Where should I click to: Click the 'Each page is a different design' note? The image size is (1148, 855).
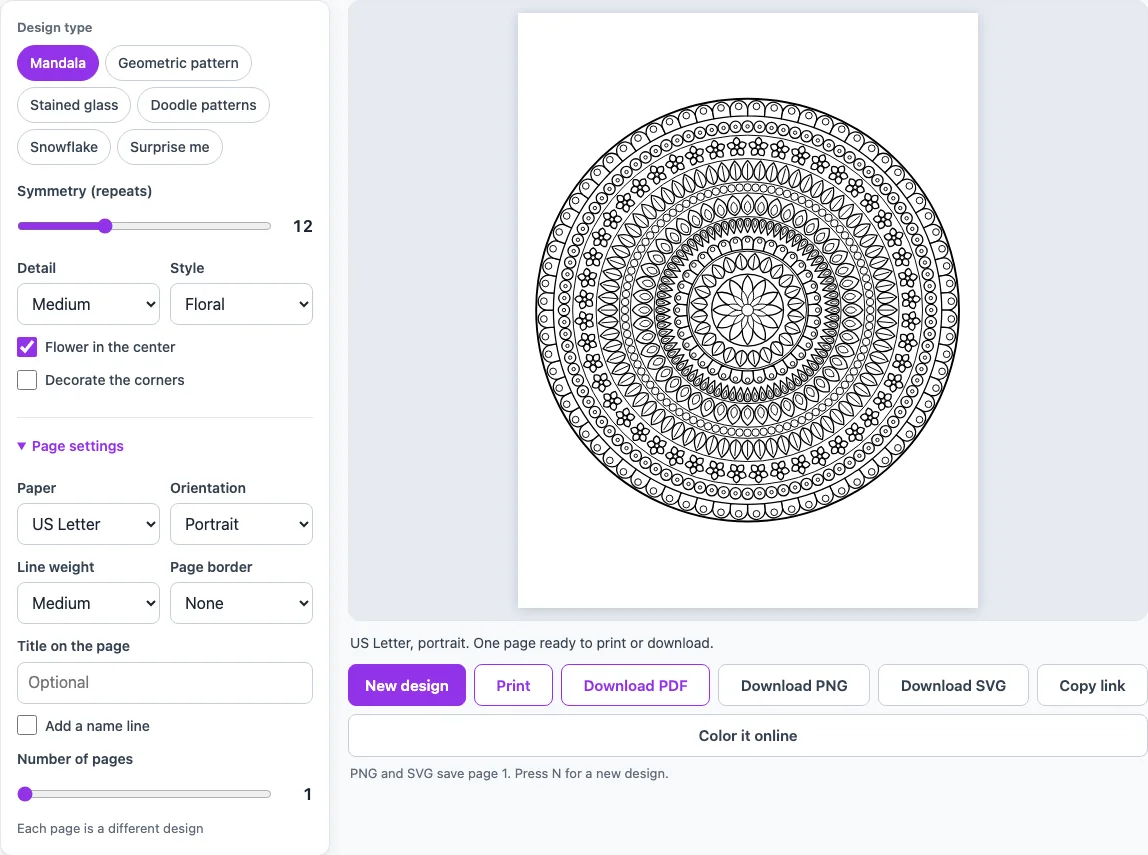coord(111,829)
